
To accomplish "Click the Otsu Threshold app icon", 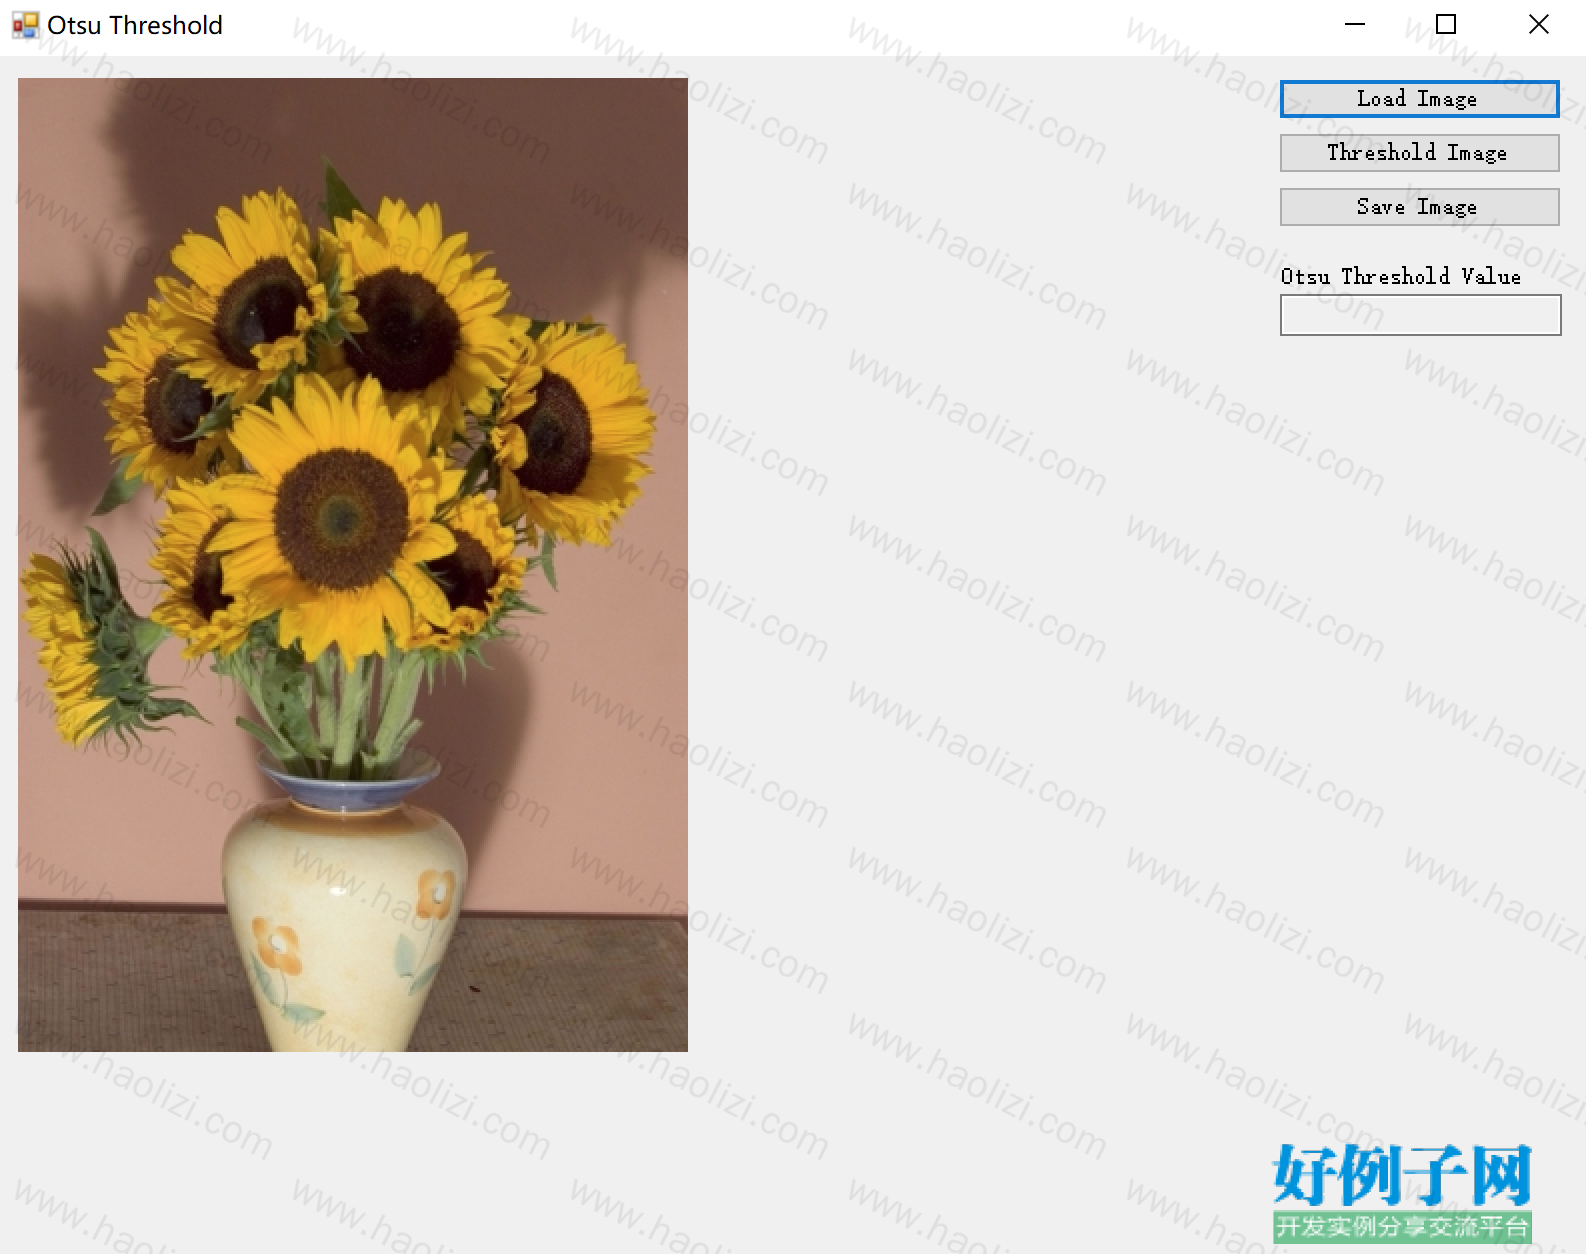I will click(x=25, y=25).
